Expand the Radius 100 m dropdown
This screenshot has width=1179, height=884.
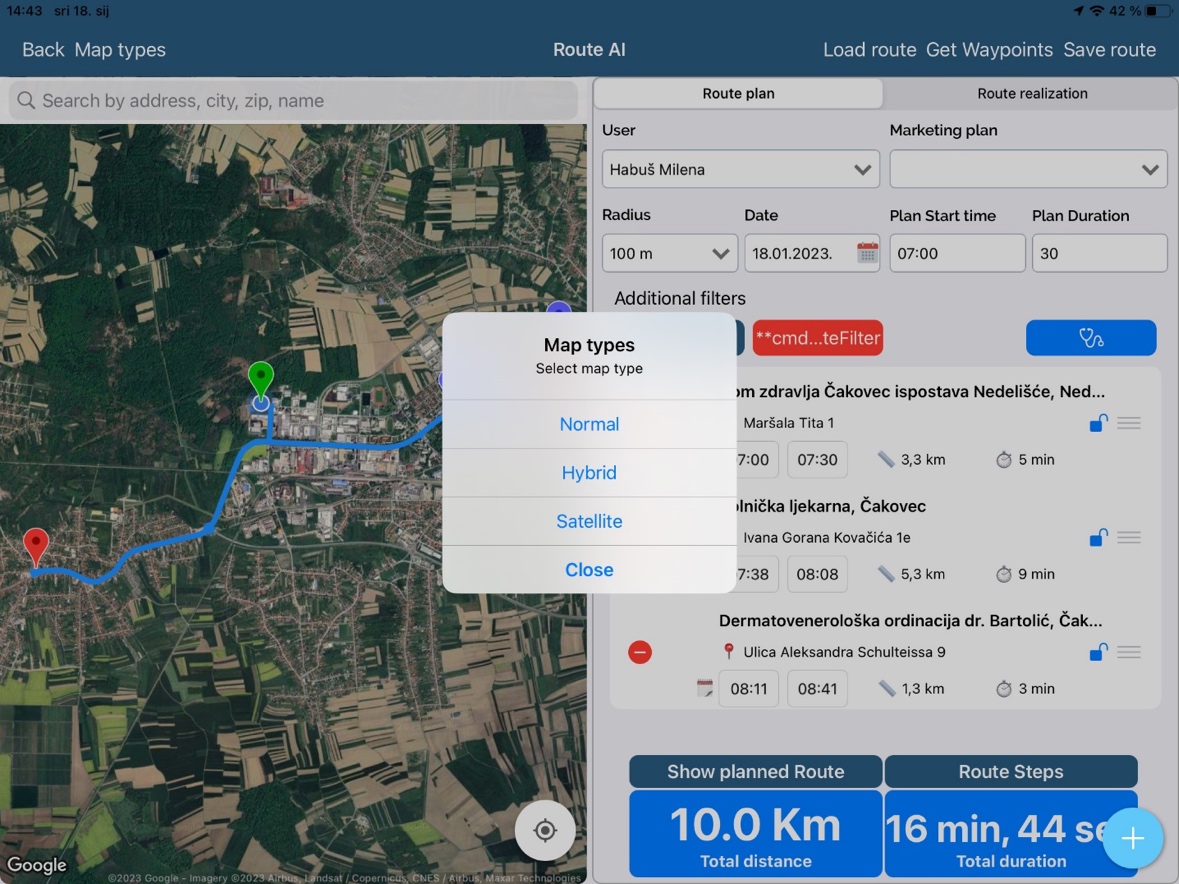pos(669,254)
